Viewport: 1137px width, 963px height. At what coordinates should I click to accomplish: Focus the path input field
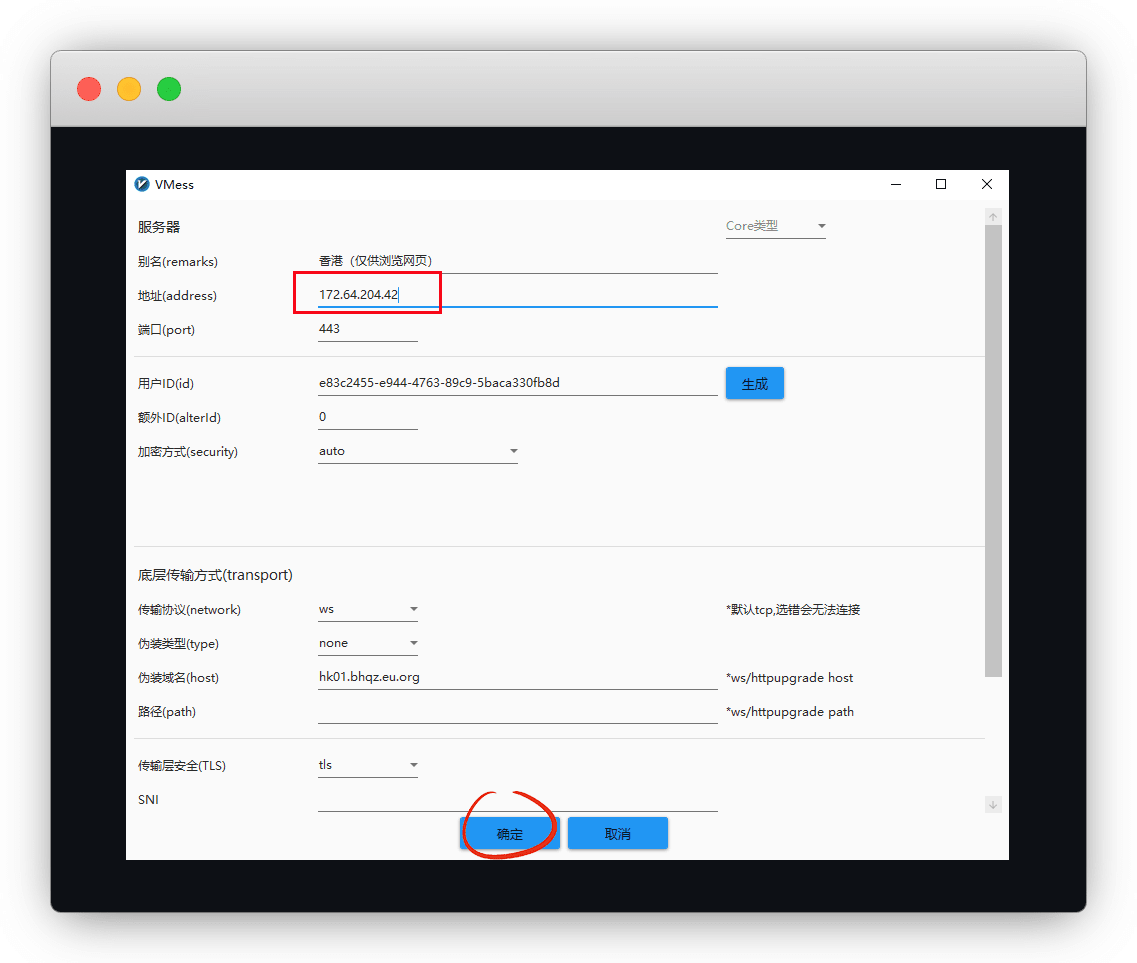pyautogui.click(x=517, y=712)
